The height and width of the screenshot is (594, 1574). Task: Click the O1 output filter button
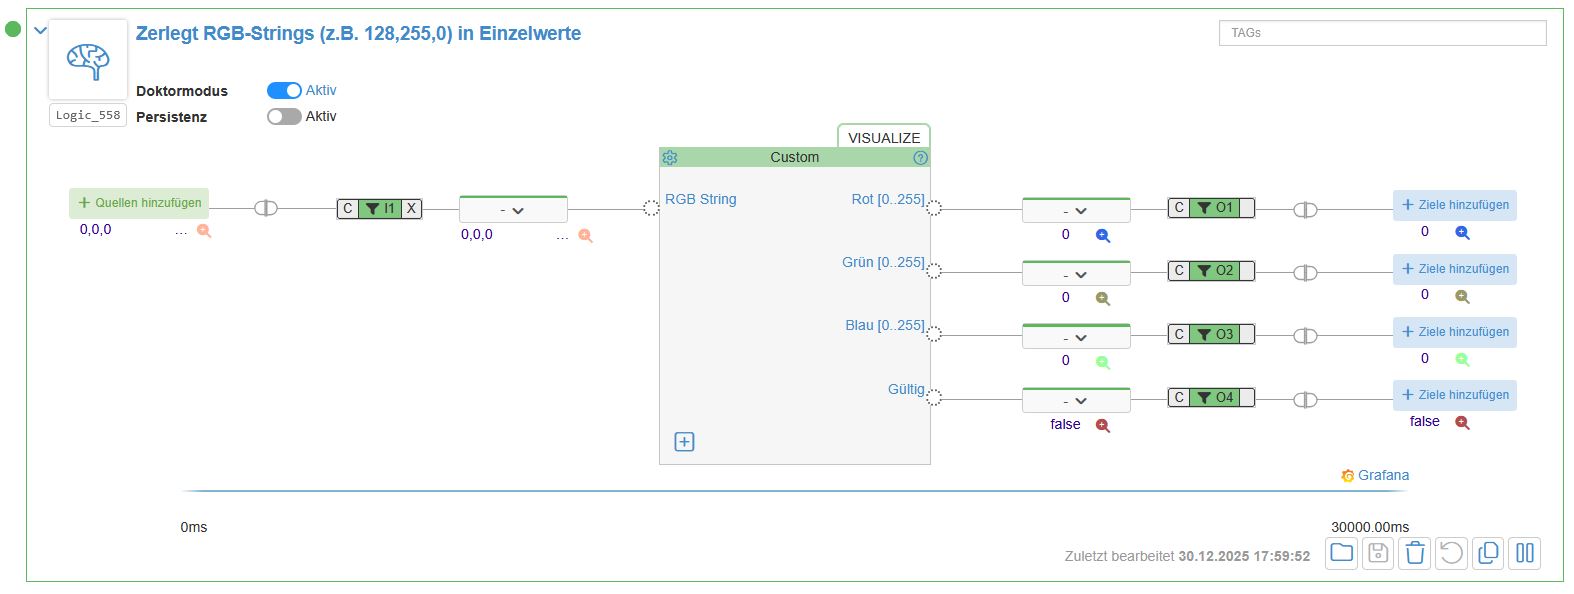1216,208
